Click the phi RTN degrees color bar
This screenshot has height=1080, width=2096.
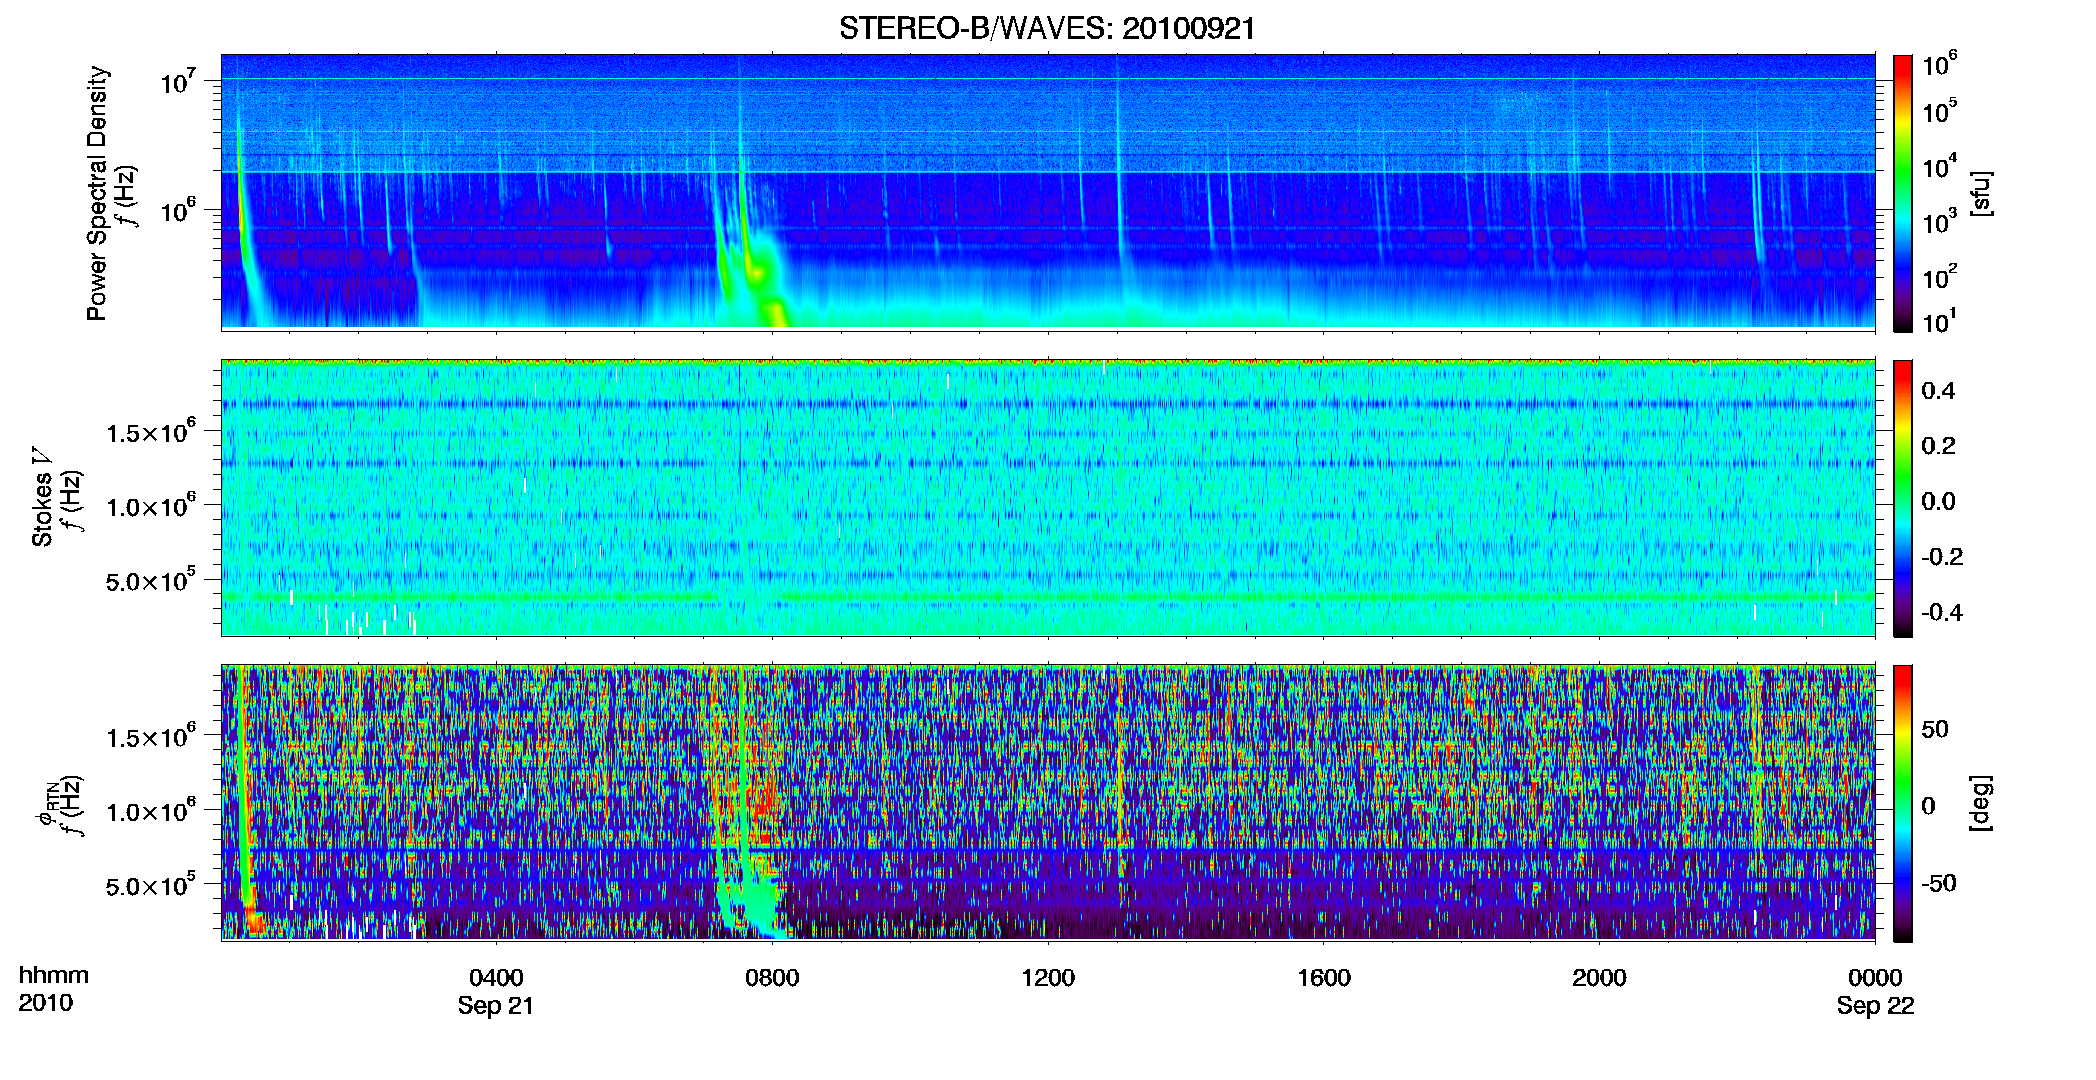tap(1903, 803)
